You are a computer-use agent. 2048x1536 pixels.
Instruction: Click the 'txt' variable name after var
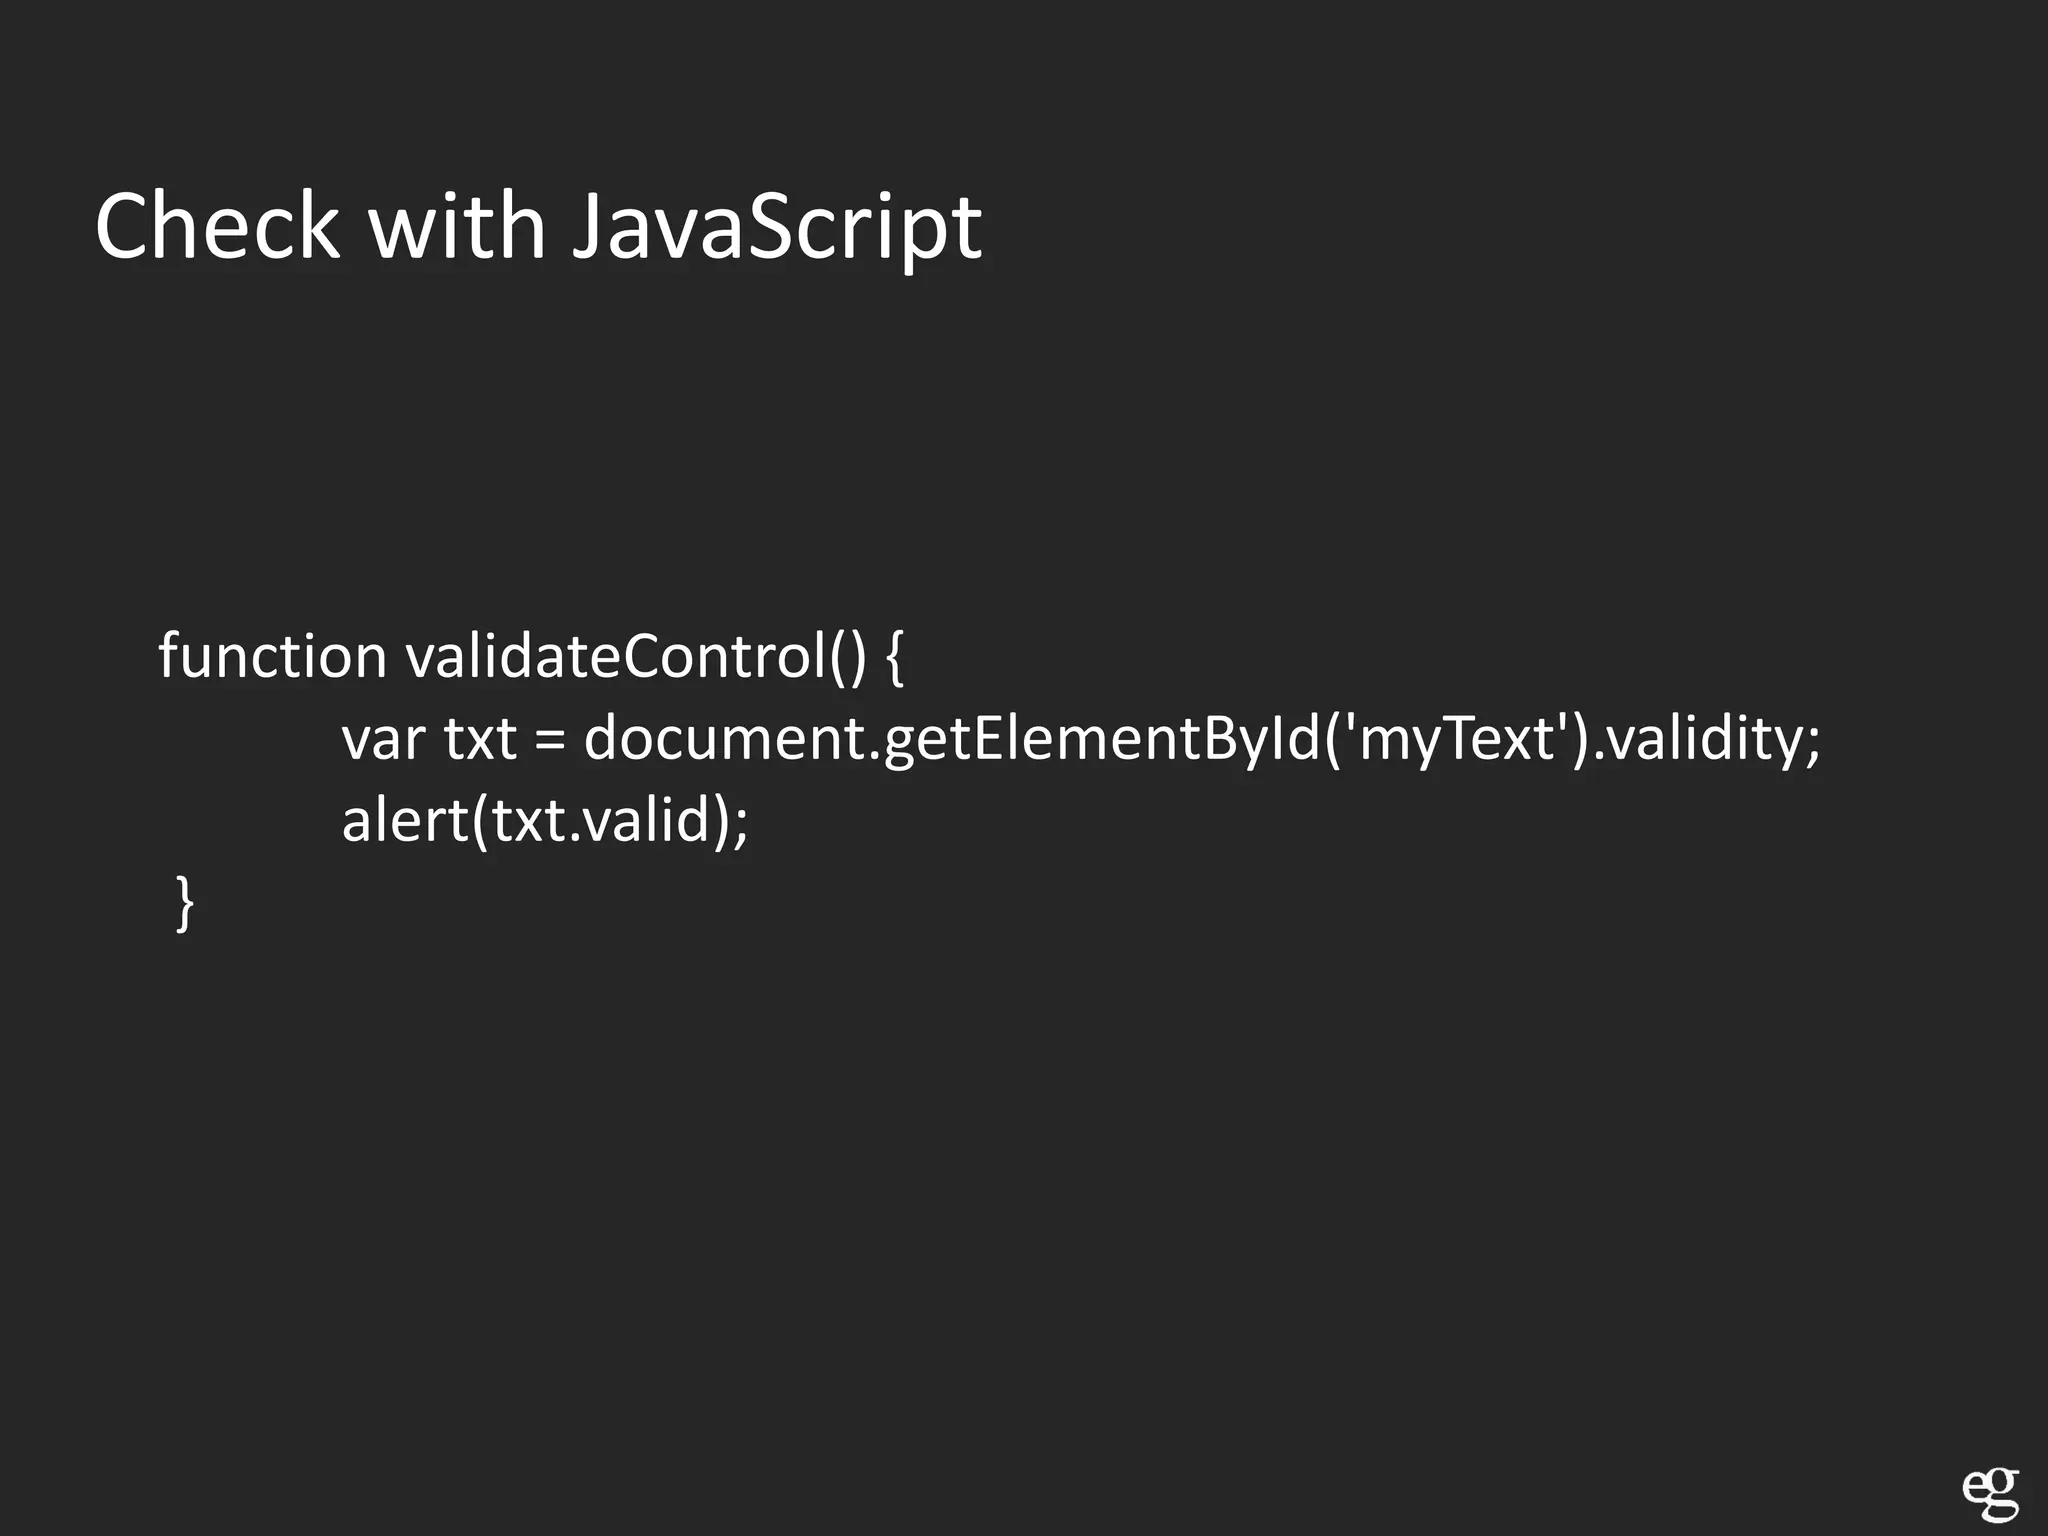[480, 741]
